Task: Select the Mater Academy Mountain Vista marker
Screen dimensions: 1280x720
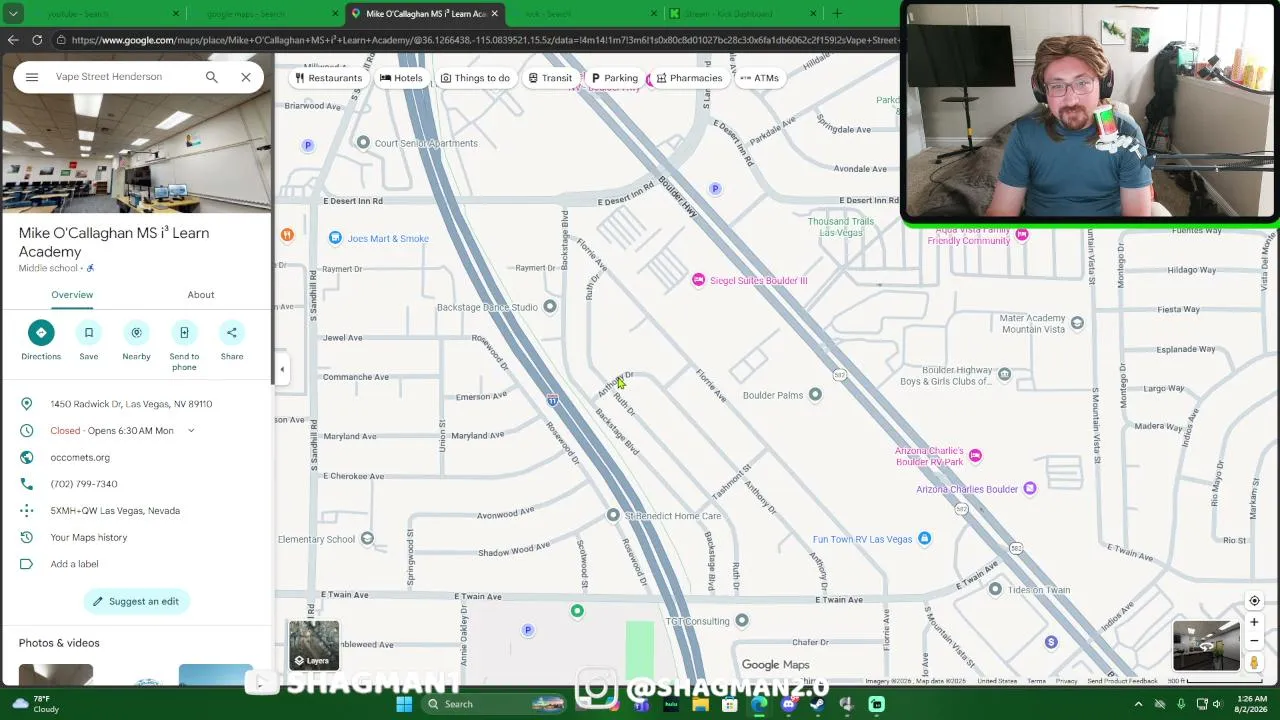Action: tap(1077, 322)
